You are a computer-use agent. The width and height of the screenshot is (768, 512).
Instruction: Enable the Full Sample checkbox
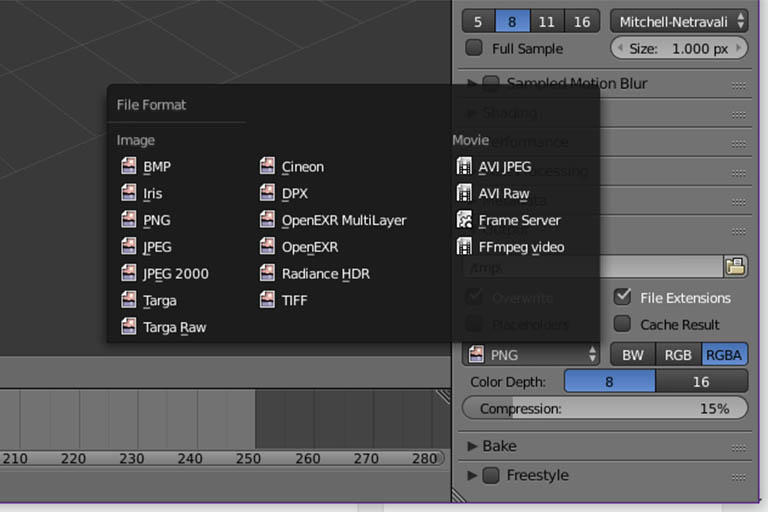tap(474, 48)
